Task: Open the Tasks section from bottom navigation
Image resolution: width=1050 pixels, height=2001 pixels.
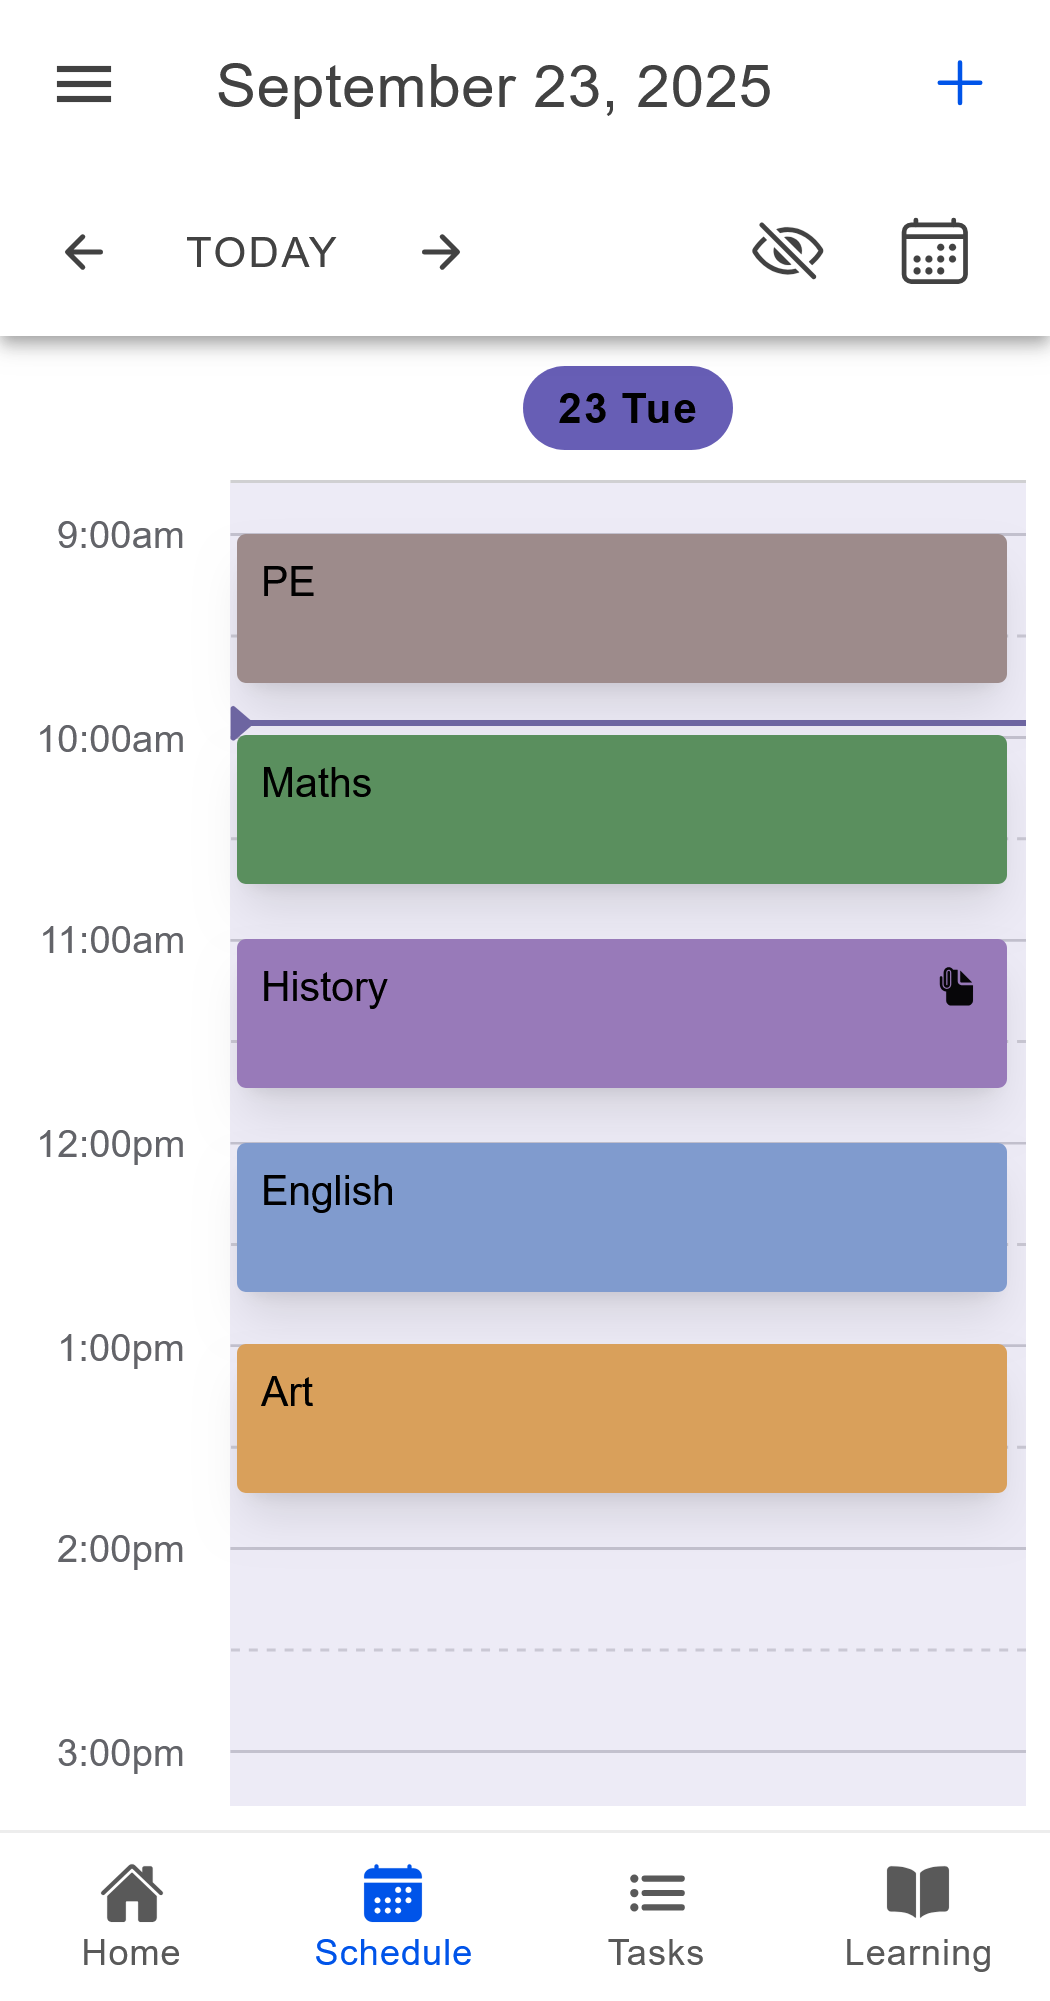Action: click(x=656, y=1913)
